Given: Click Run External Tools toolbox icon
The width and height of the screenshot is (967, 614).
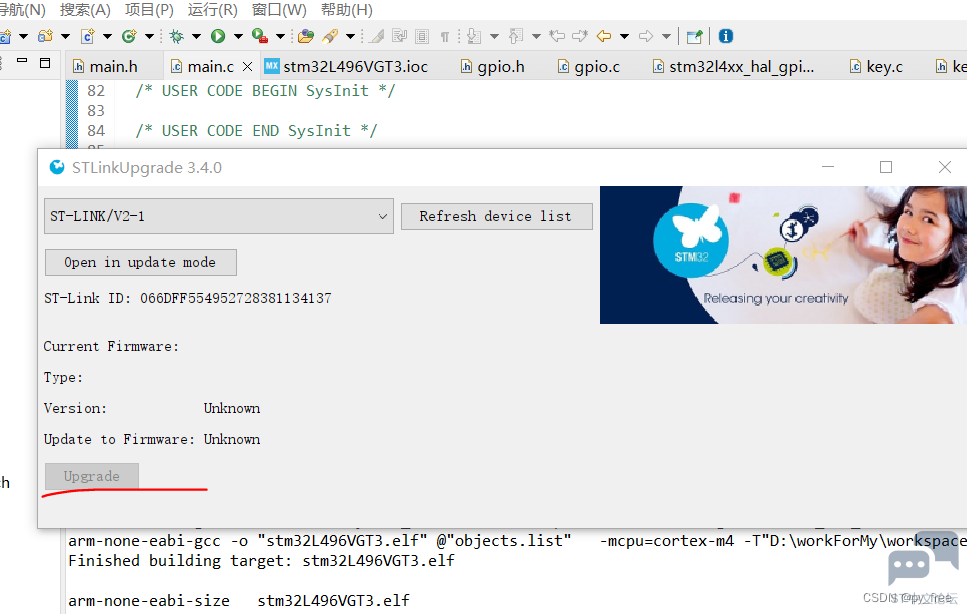Looking at the screenshot, I should coord(260,36).
